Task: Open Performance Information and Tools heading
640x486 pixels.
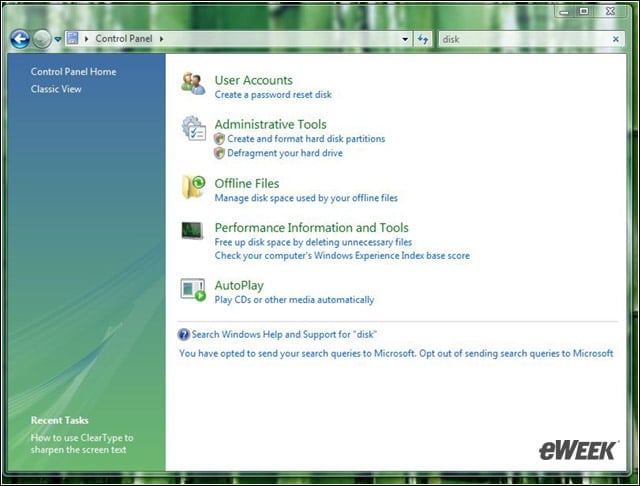Action: click(311, 228)
